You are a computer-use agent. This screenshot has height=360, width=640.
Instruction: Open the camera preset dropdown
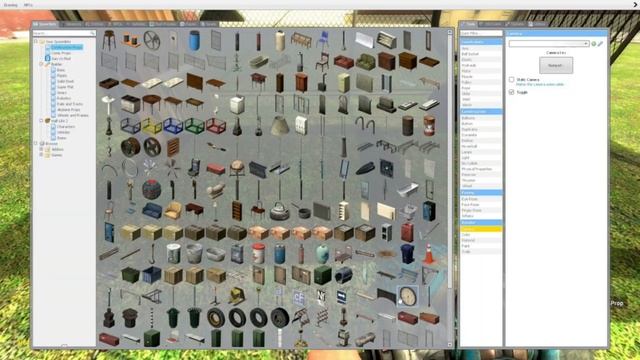pos(549,43)
